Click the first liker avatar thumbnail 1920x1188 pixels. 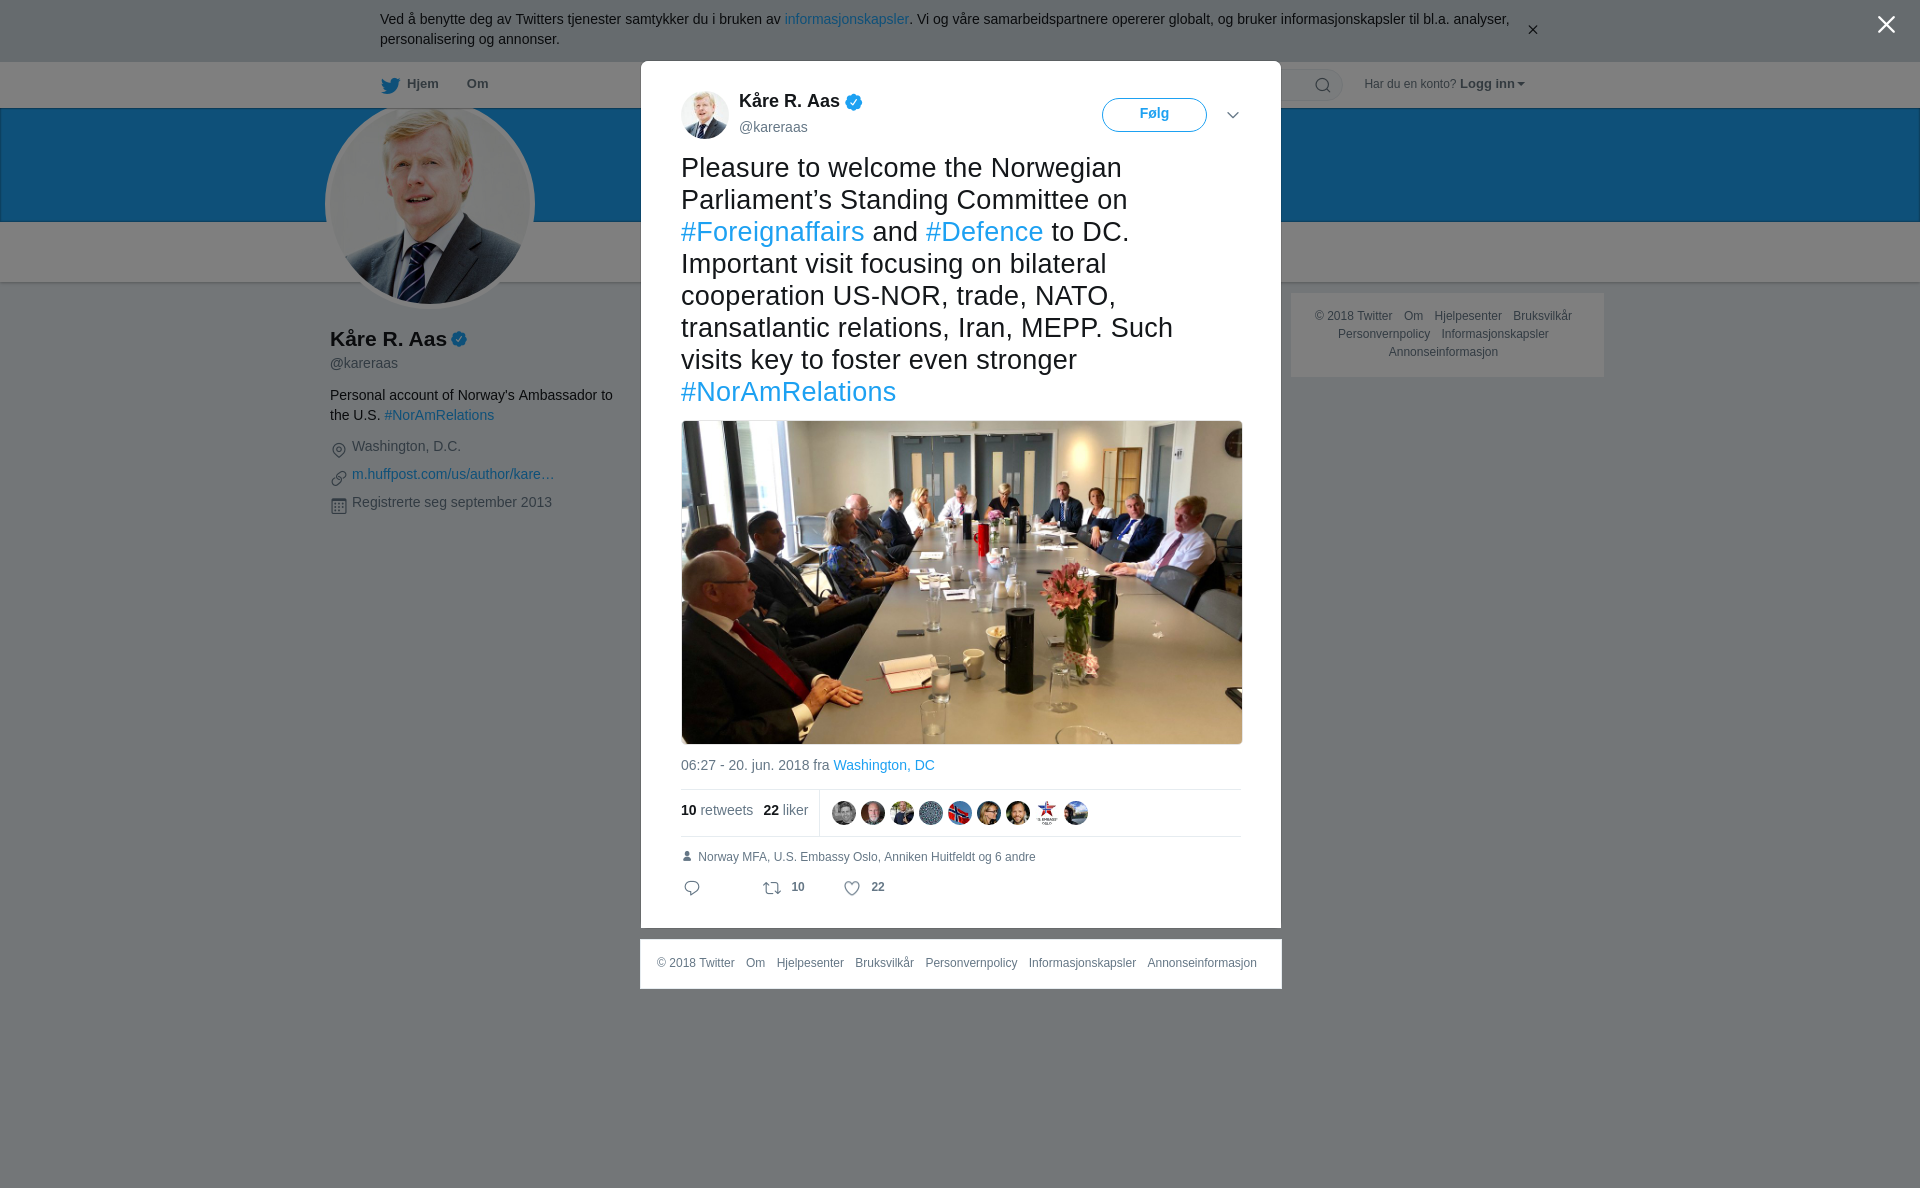(x=844, y=813)
